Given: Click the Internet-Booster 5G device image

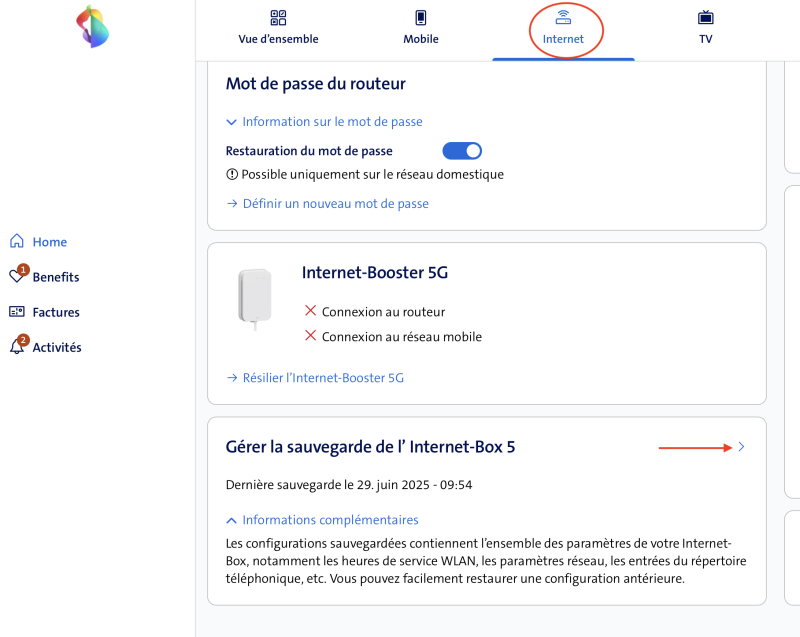Looking at the screenshot, I should point(251,297).
